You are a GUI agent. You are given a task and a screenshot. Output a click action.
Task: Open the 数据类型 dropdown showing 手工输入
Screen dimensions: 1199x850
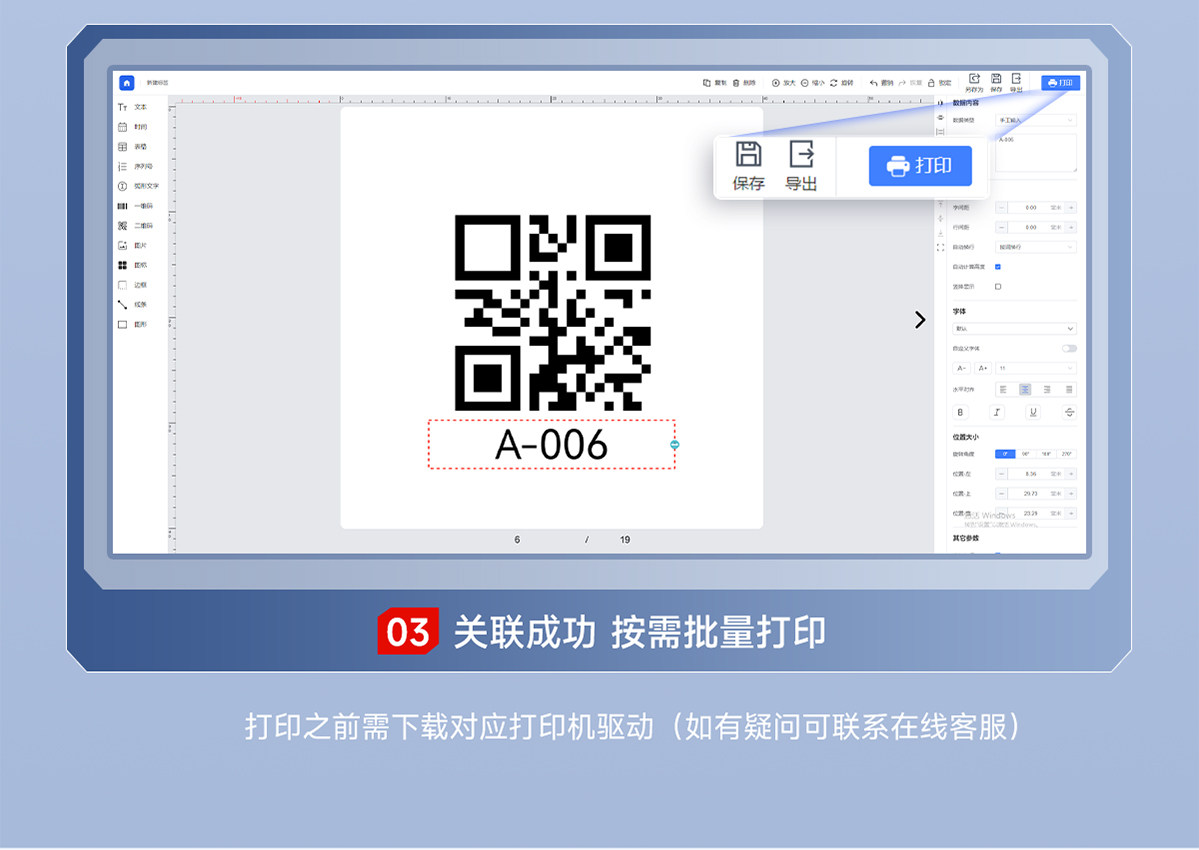1035,120
